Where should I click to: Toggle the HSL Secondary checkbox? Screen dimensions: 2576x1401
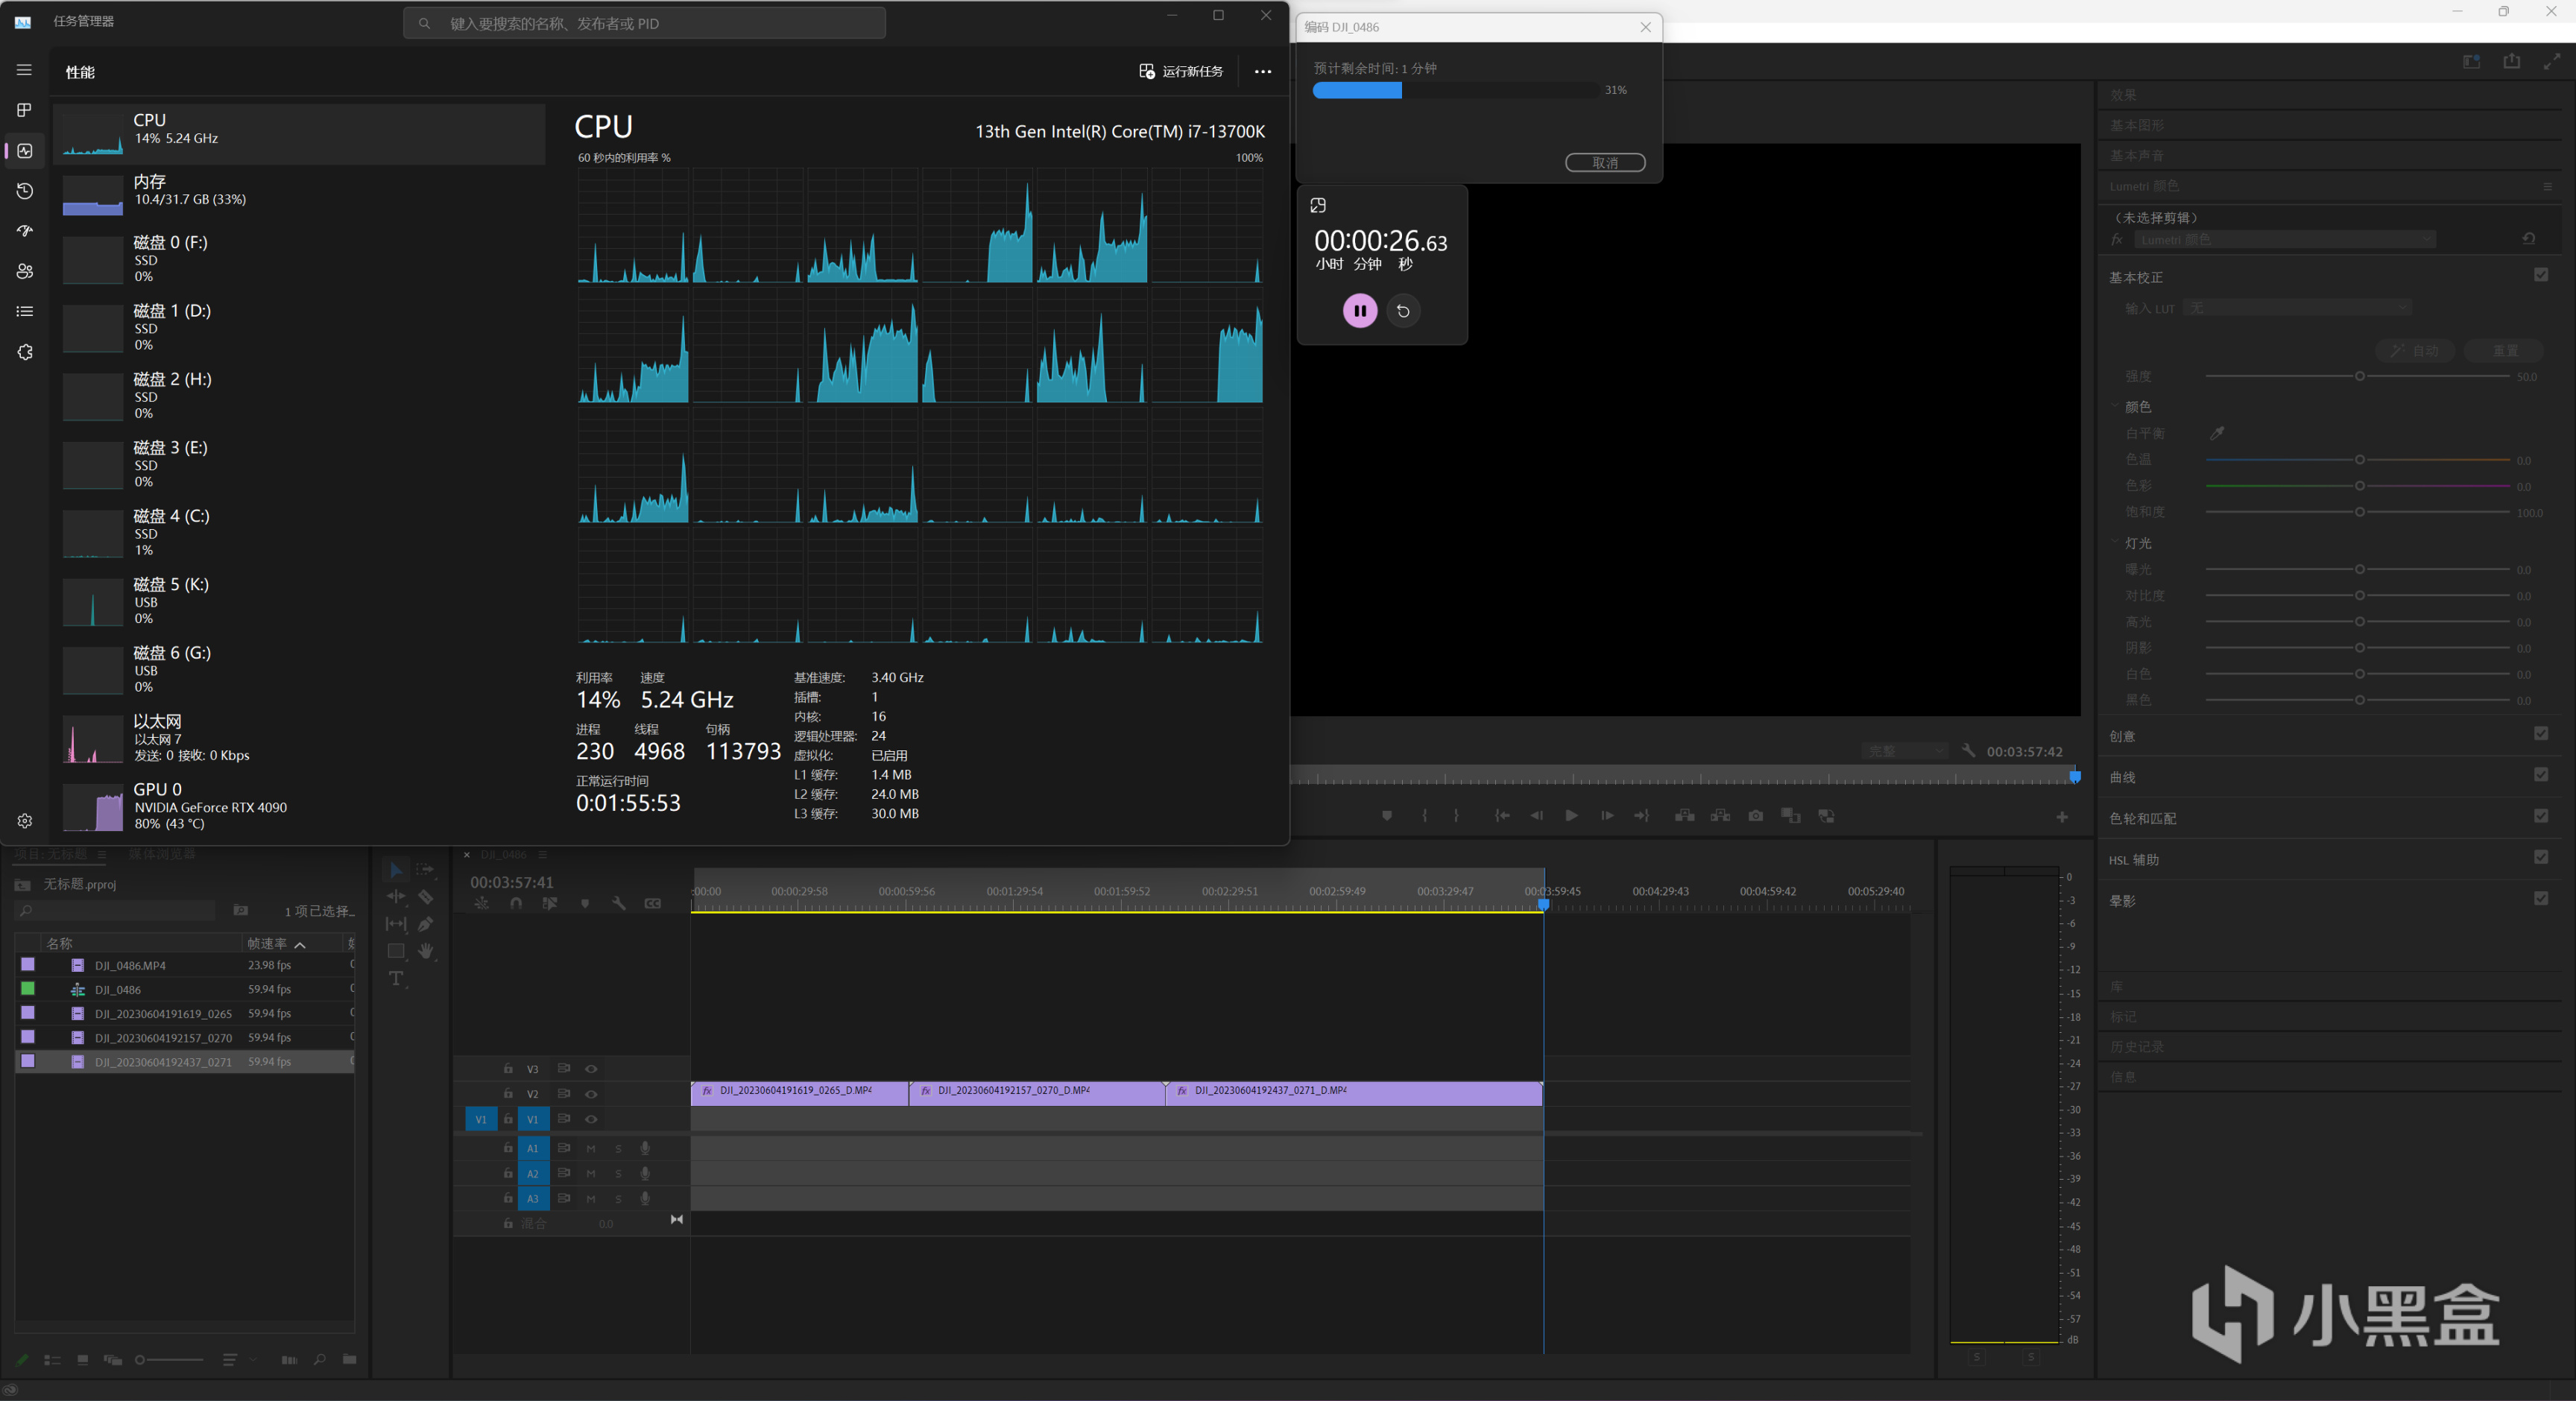[2540, 857]
